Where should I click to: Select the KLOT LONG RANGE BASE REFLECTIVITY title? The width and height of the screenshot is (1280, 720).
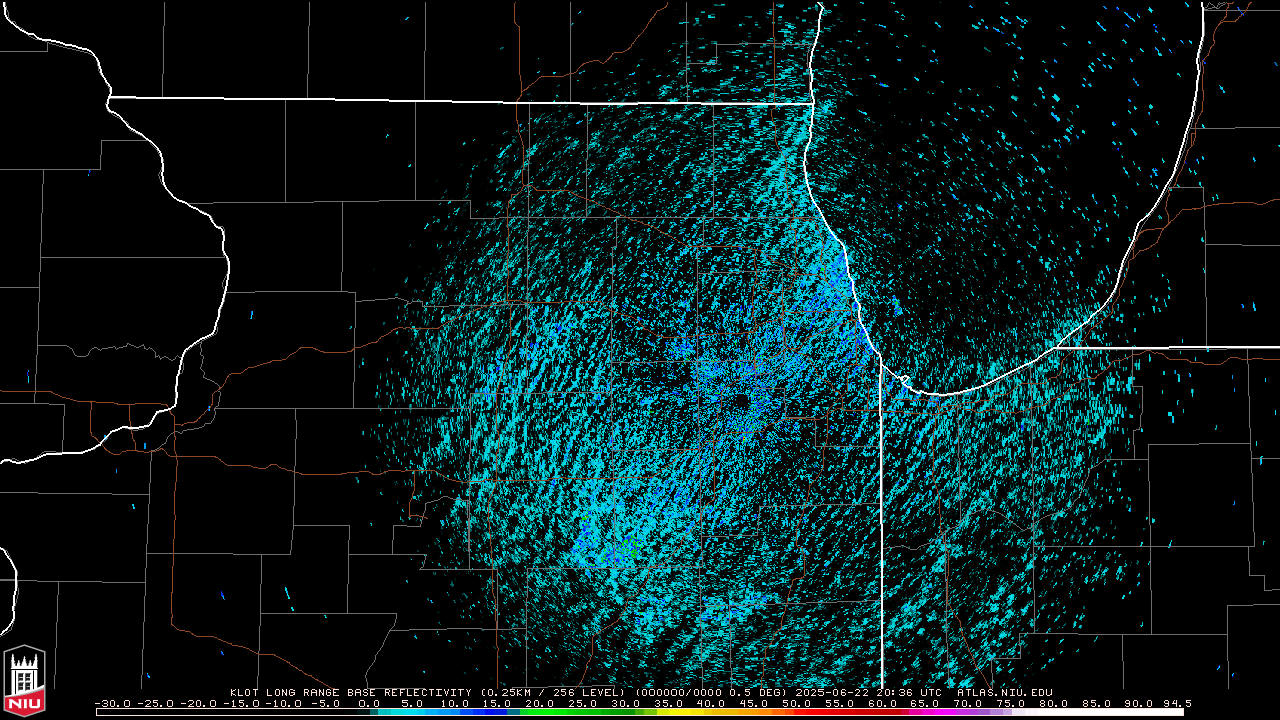pyautogui.click(x=350, y=692)
